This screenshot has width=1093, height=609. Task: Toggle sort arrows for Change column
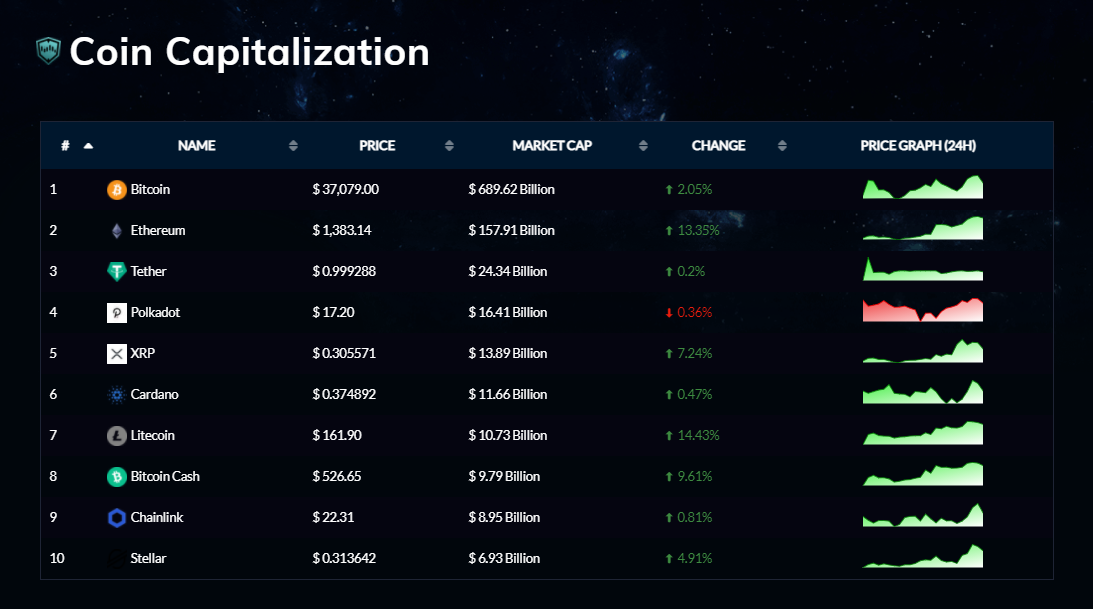click(782, 146)
